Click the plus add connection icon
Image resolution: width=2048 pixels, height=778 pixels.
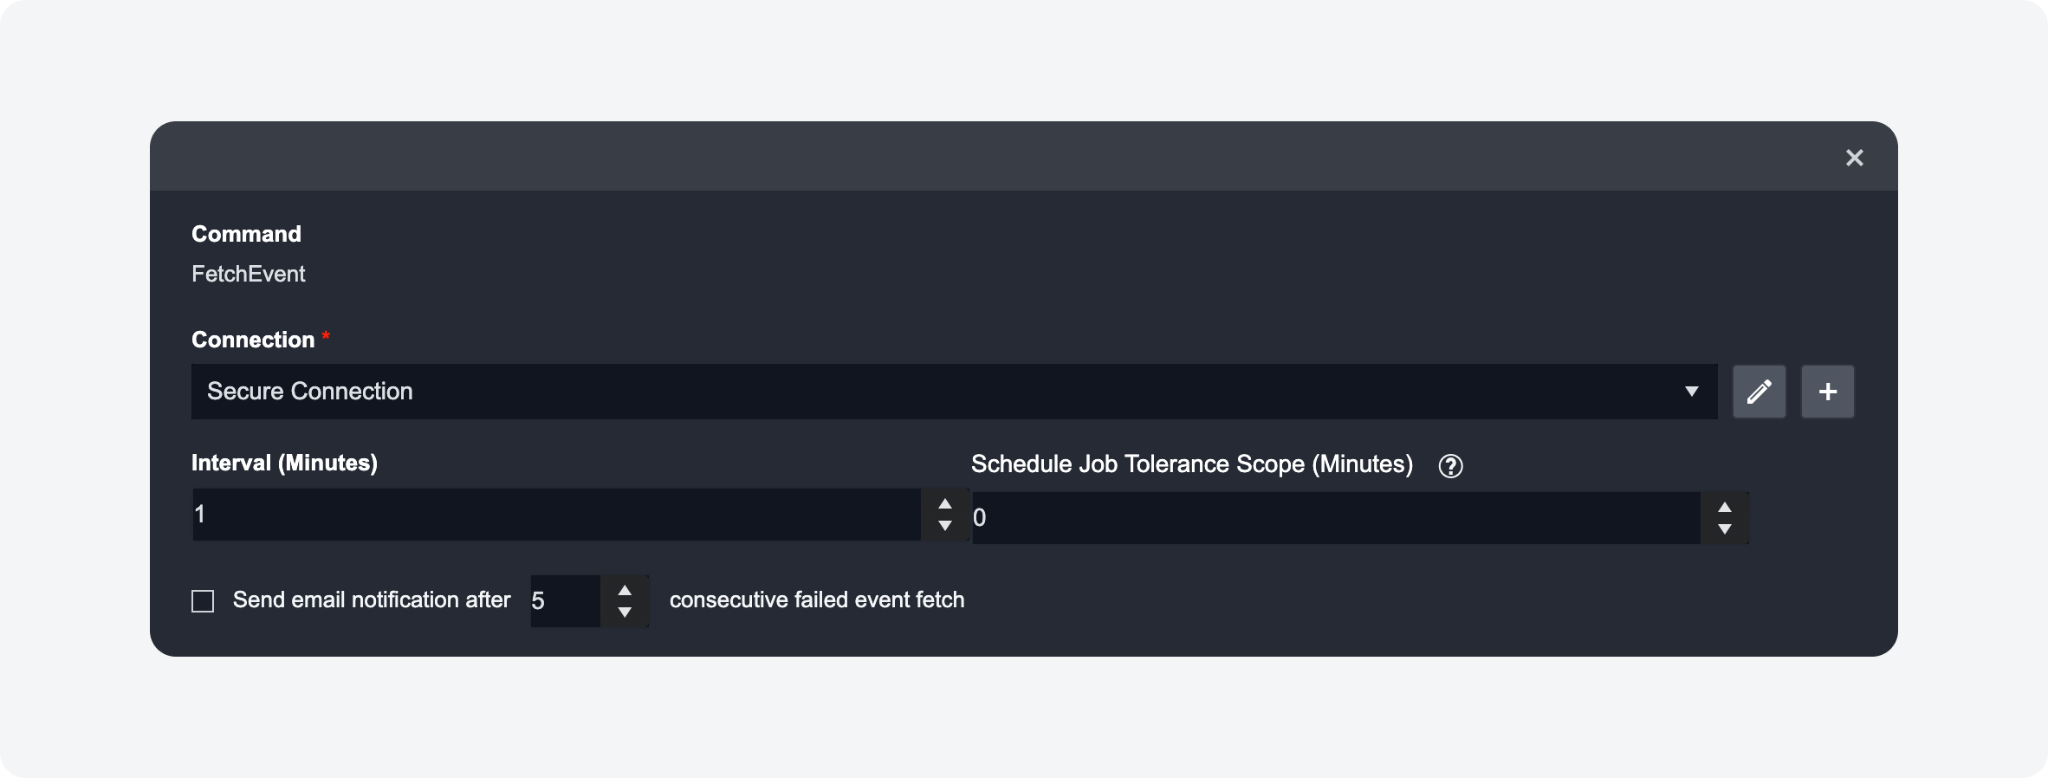click(x=1827, y=391)
